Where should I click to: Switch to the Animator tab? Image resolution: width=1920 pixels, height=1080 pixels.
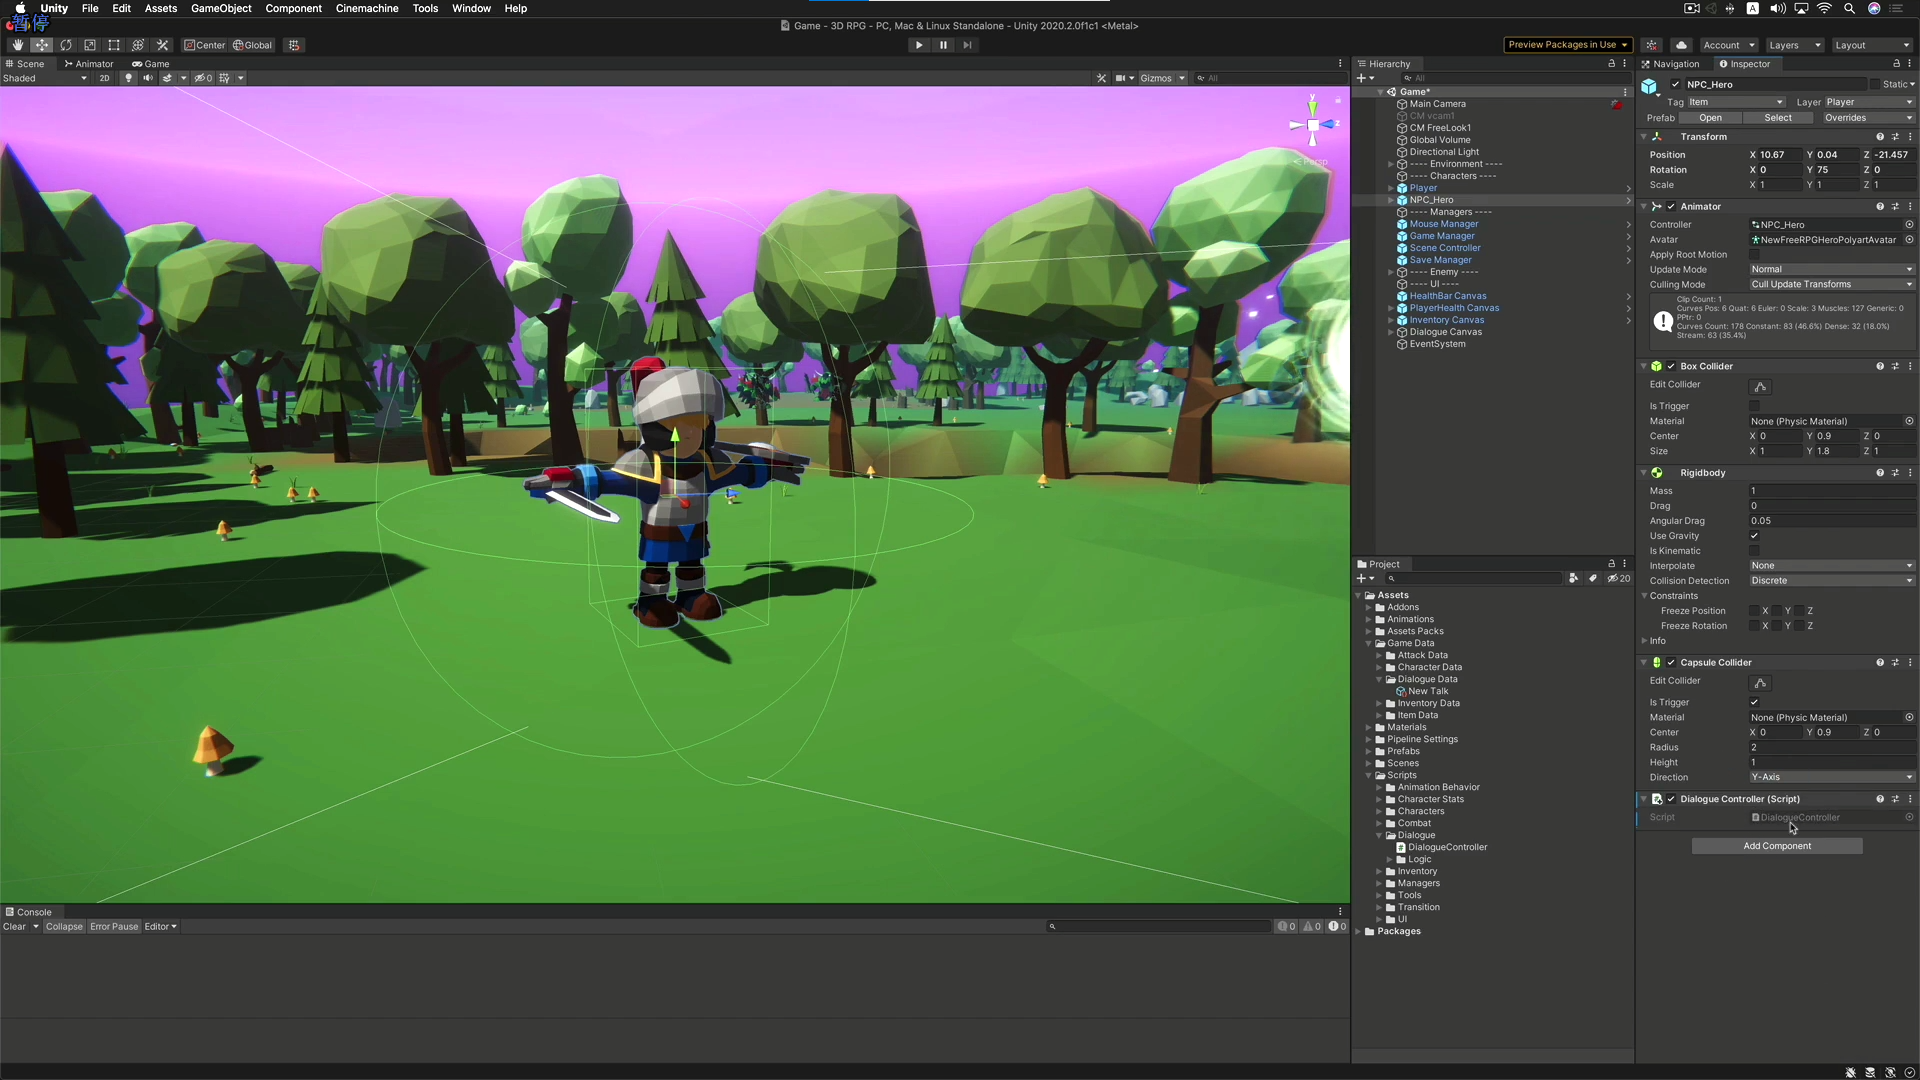pyautogui.click(x=89, y=63)
